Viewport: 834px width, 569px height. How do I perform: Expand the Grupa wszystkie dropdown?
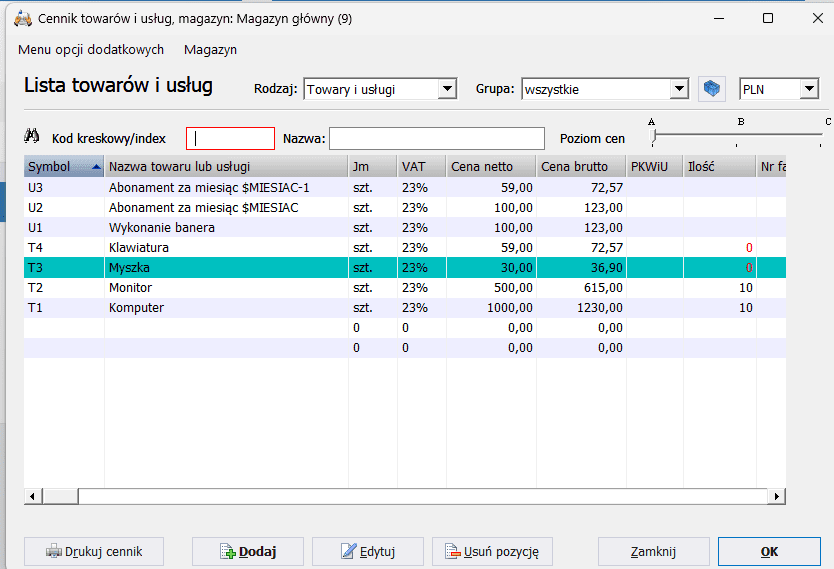[x=679, y=90]
